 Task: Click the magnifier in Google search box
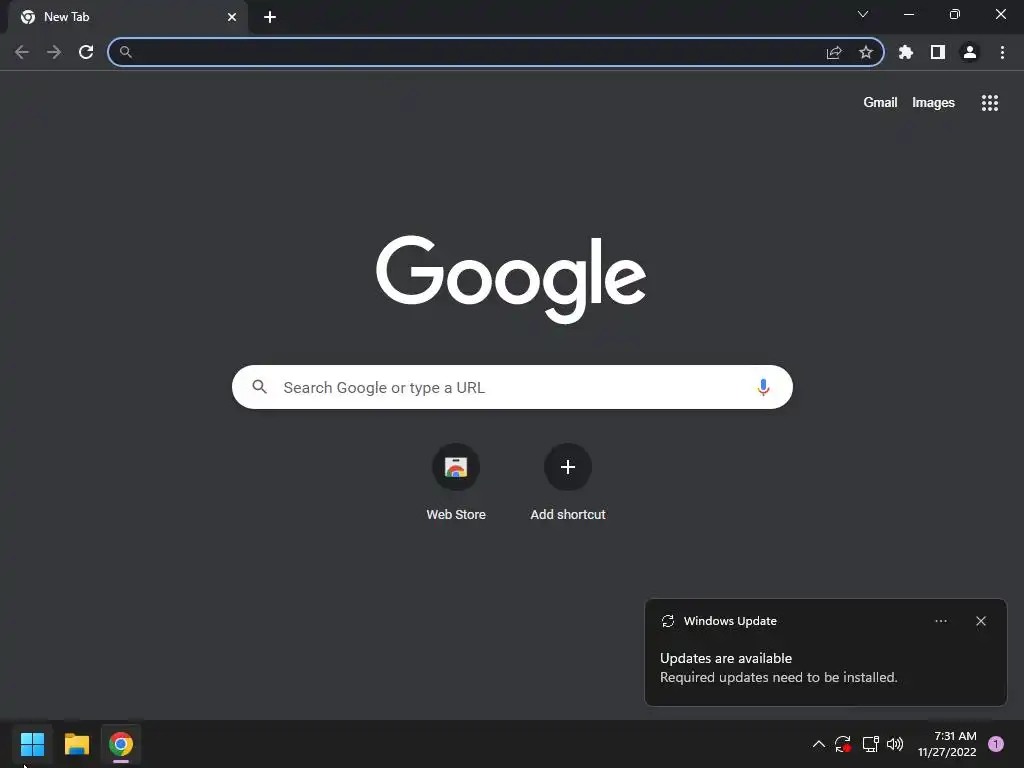(260, 387)
